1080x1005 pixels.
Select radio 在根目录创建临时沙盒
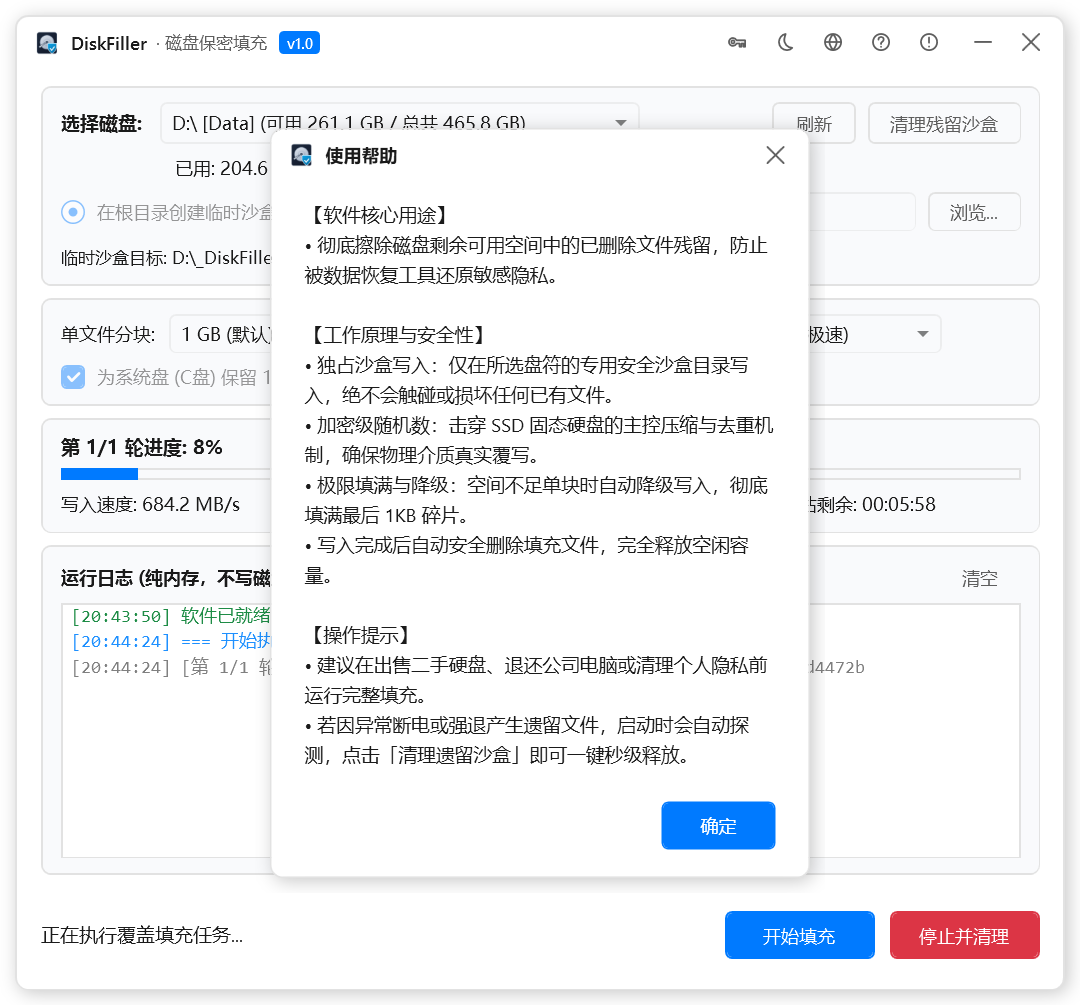pyautogui.click(x=73, y=212)
